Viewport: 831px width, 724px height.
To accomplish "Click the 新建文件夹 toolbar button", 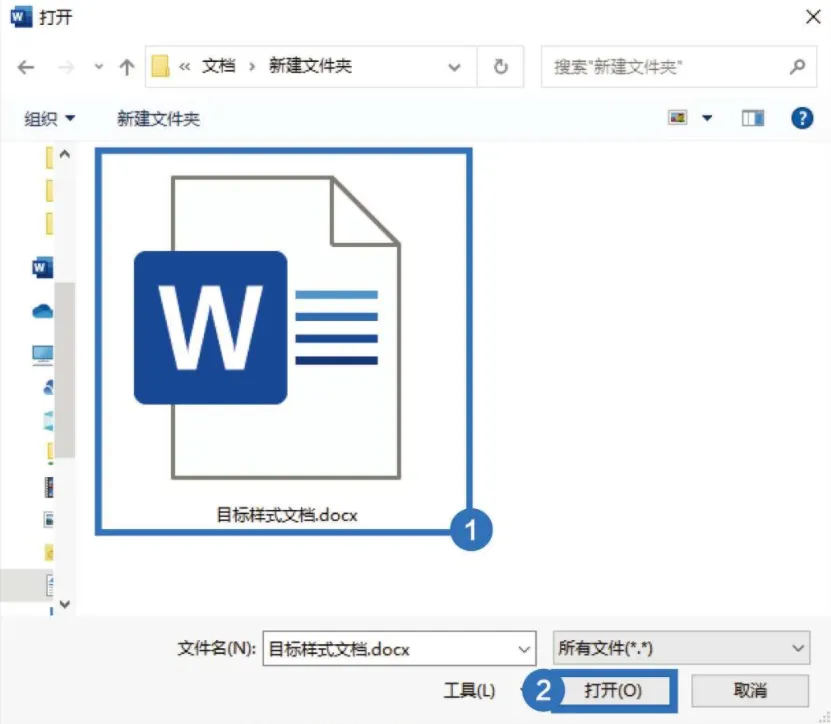I will point(158,118).
